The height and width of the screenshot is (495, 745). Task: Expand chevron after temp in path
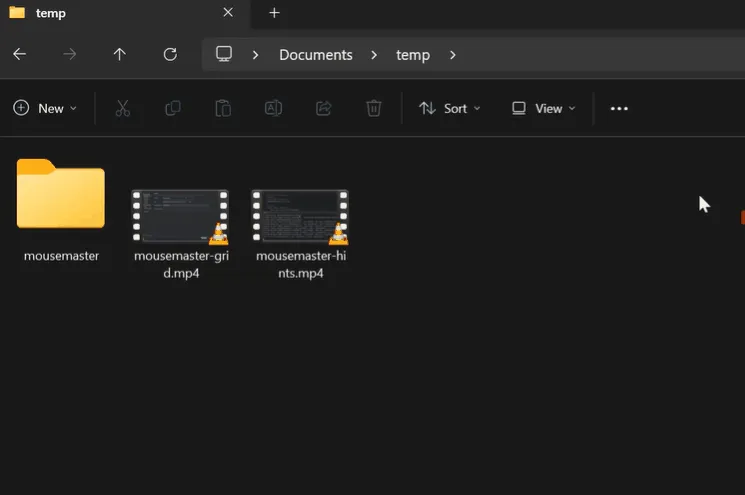click(x=452, y=55)
